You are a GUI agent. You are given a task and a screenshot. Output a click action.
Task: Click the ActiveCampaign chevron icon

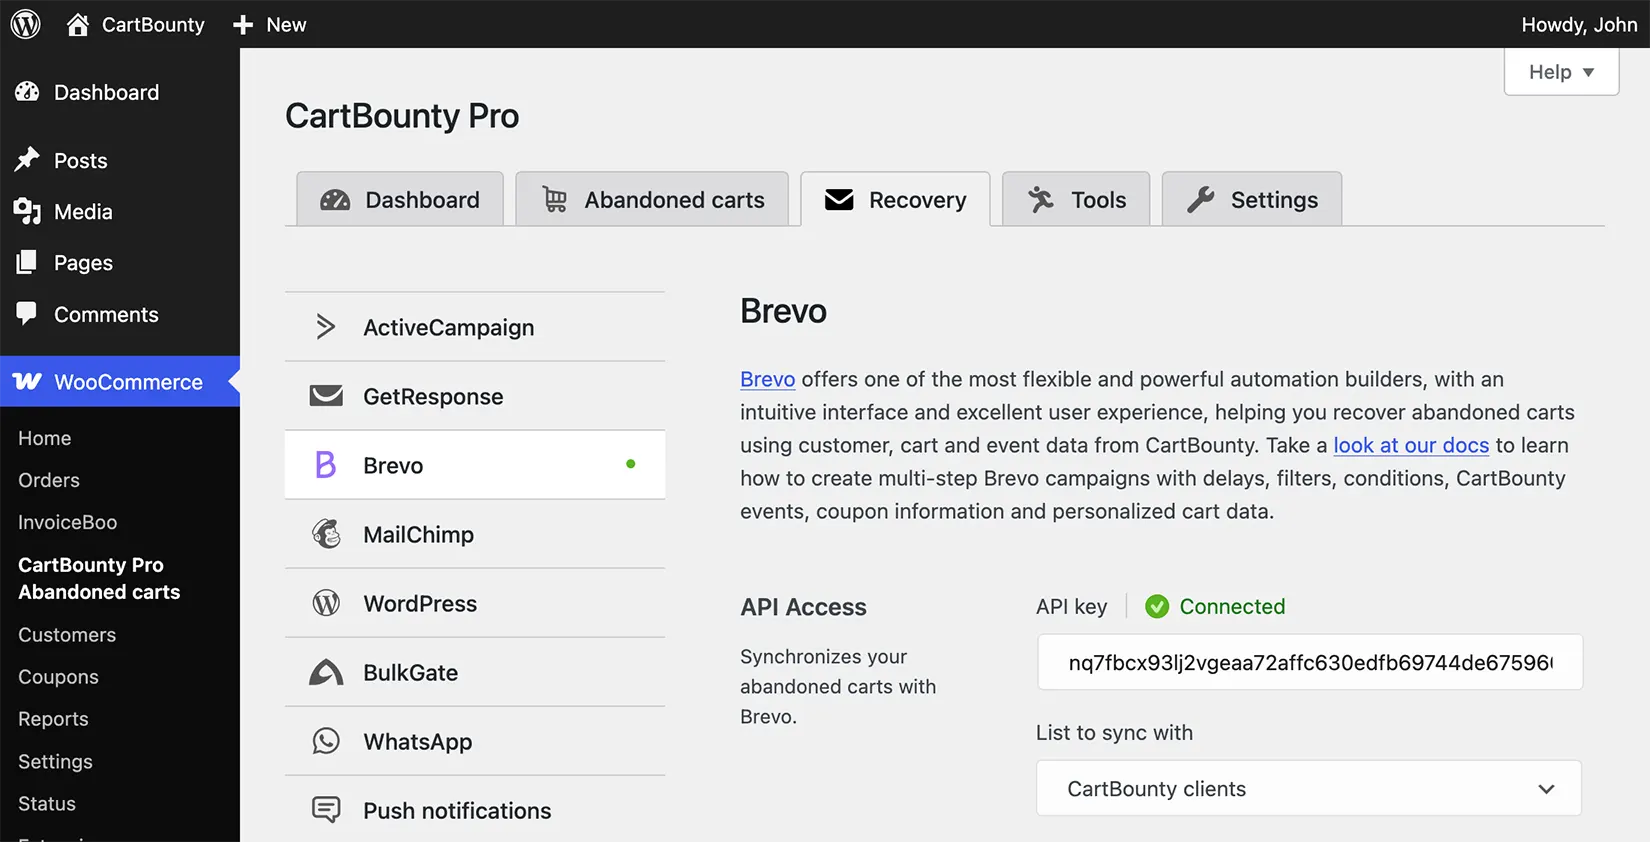coord(325,327)
